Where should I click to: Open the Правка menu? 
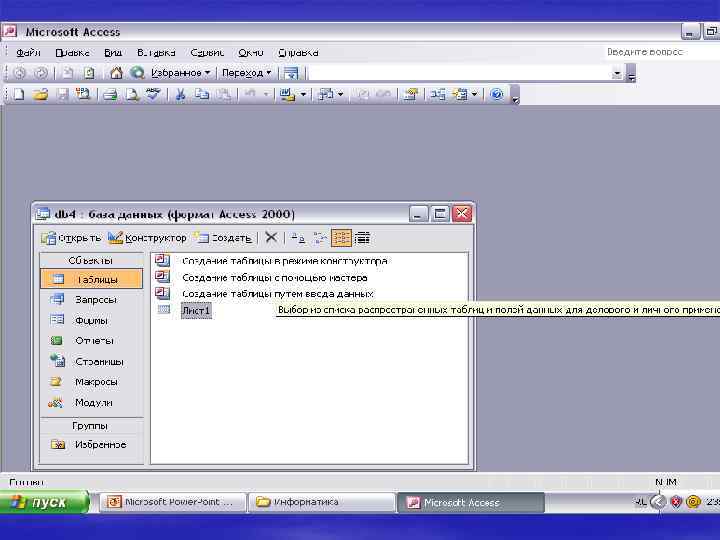pos(72,53)
